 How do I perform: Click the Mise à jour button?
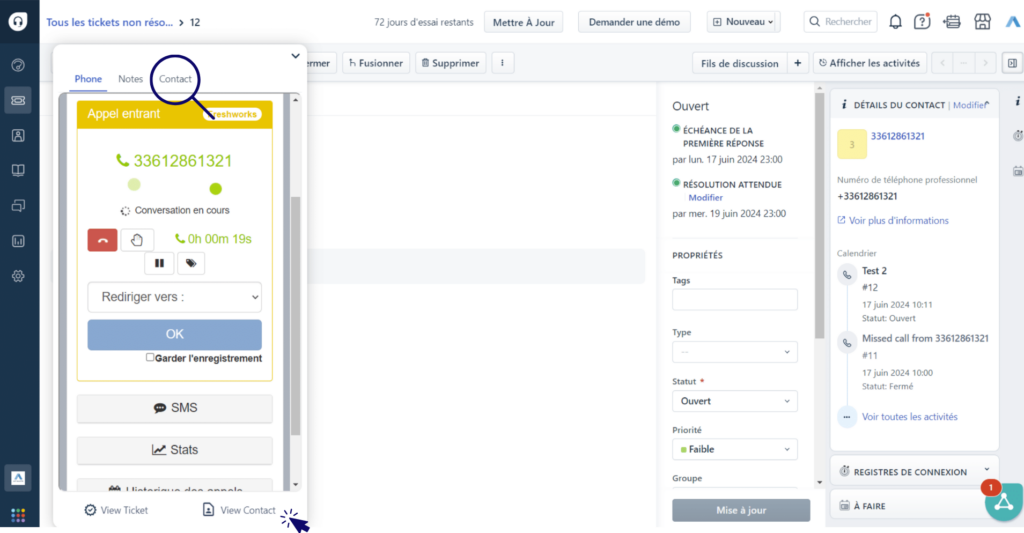(741, 510)
